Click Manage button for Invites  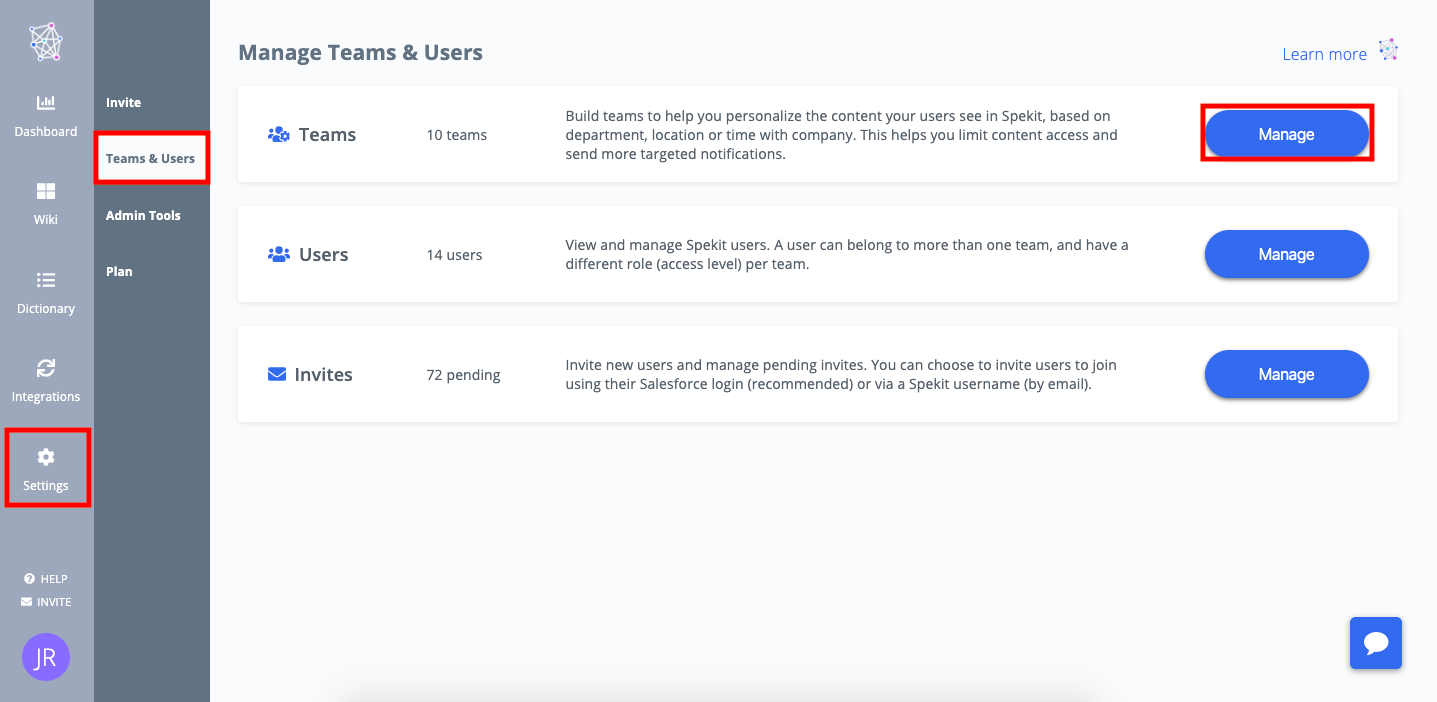[1286, 374]
